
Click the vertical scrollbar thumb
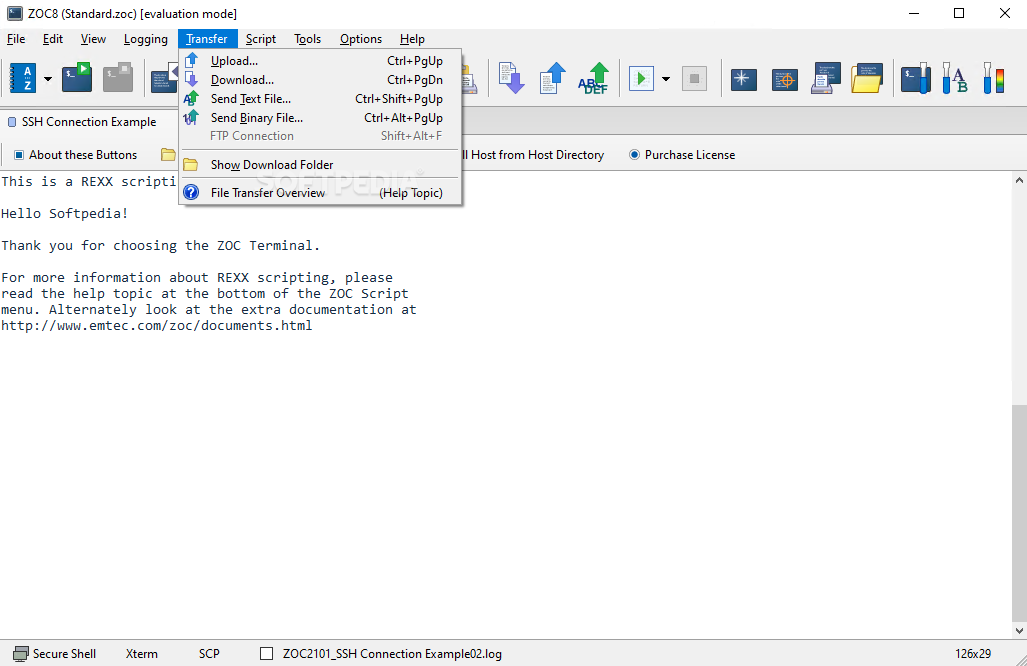(x=1019, y=513)
